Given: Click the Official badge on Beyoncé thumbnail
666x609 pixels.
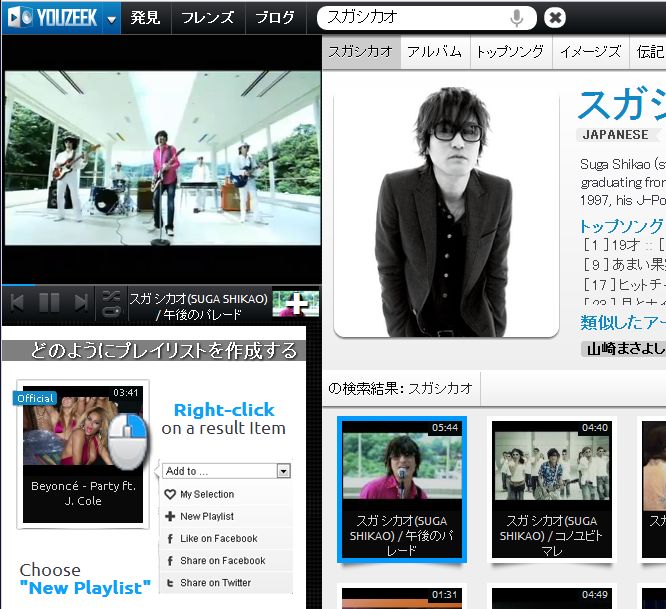Looking at the screenshot, I should pos(35,398).
